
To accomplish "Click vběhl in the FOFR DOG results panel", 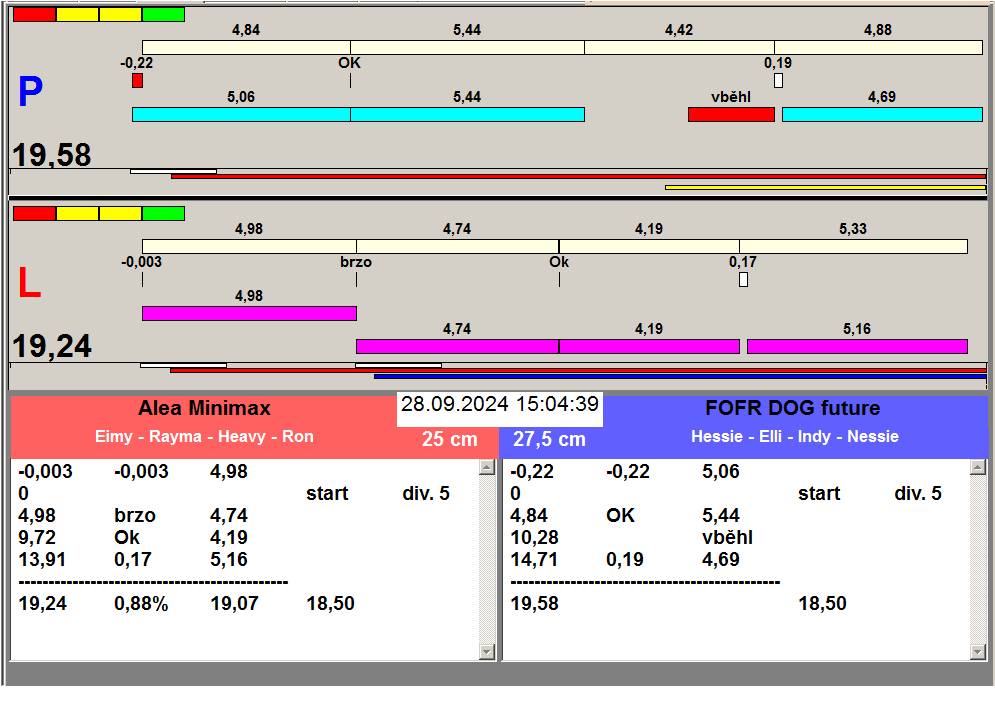I will point(727,538).
